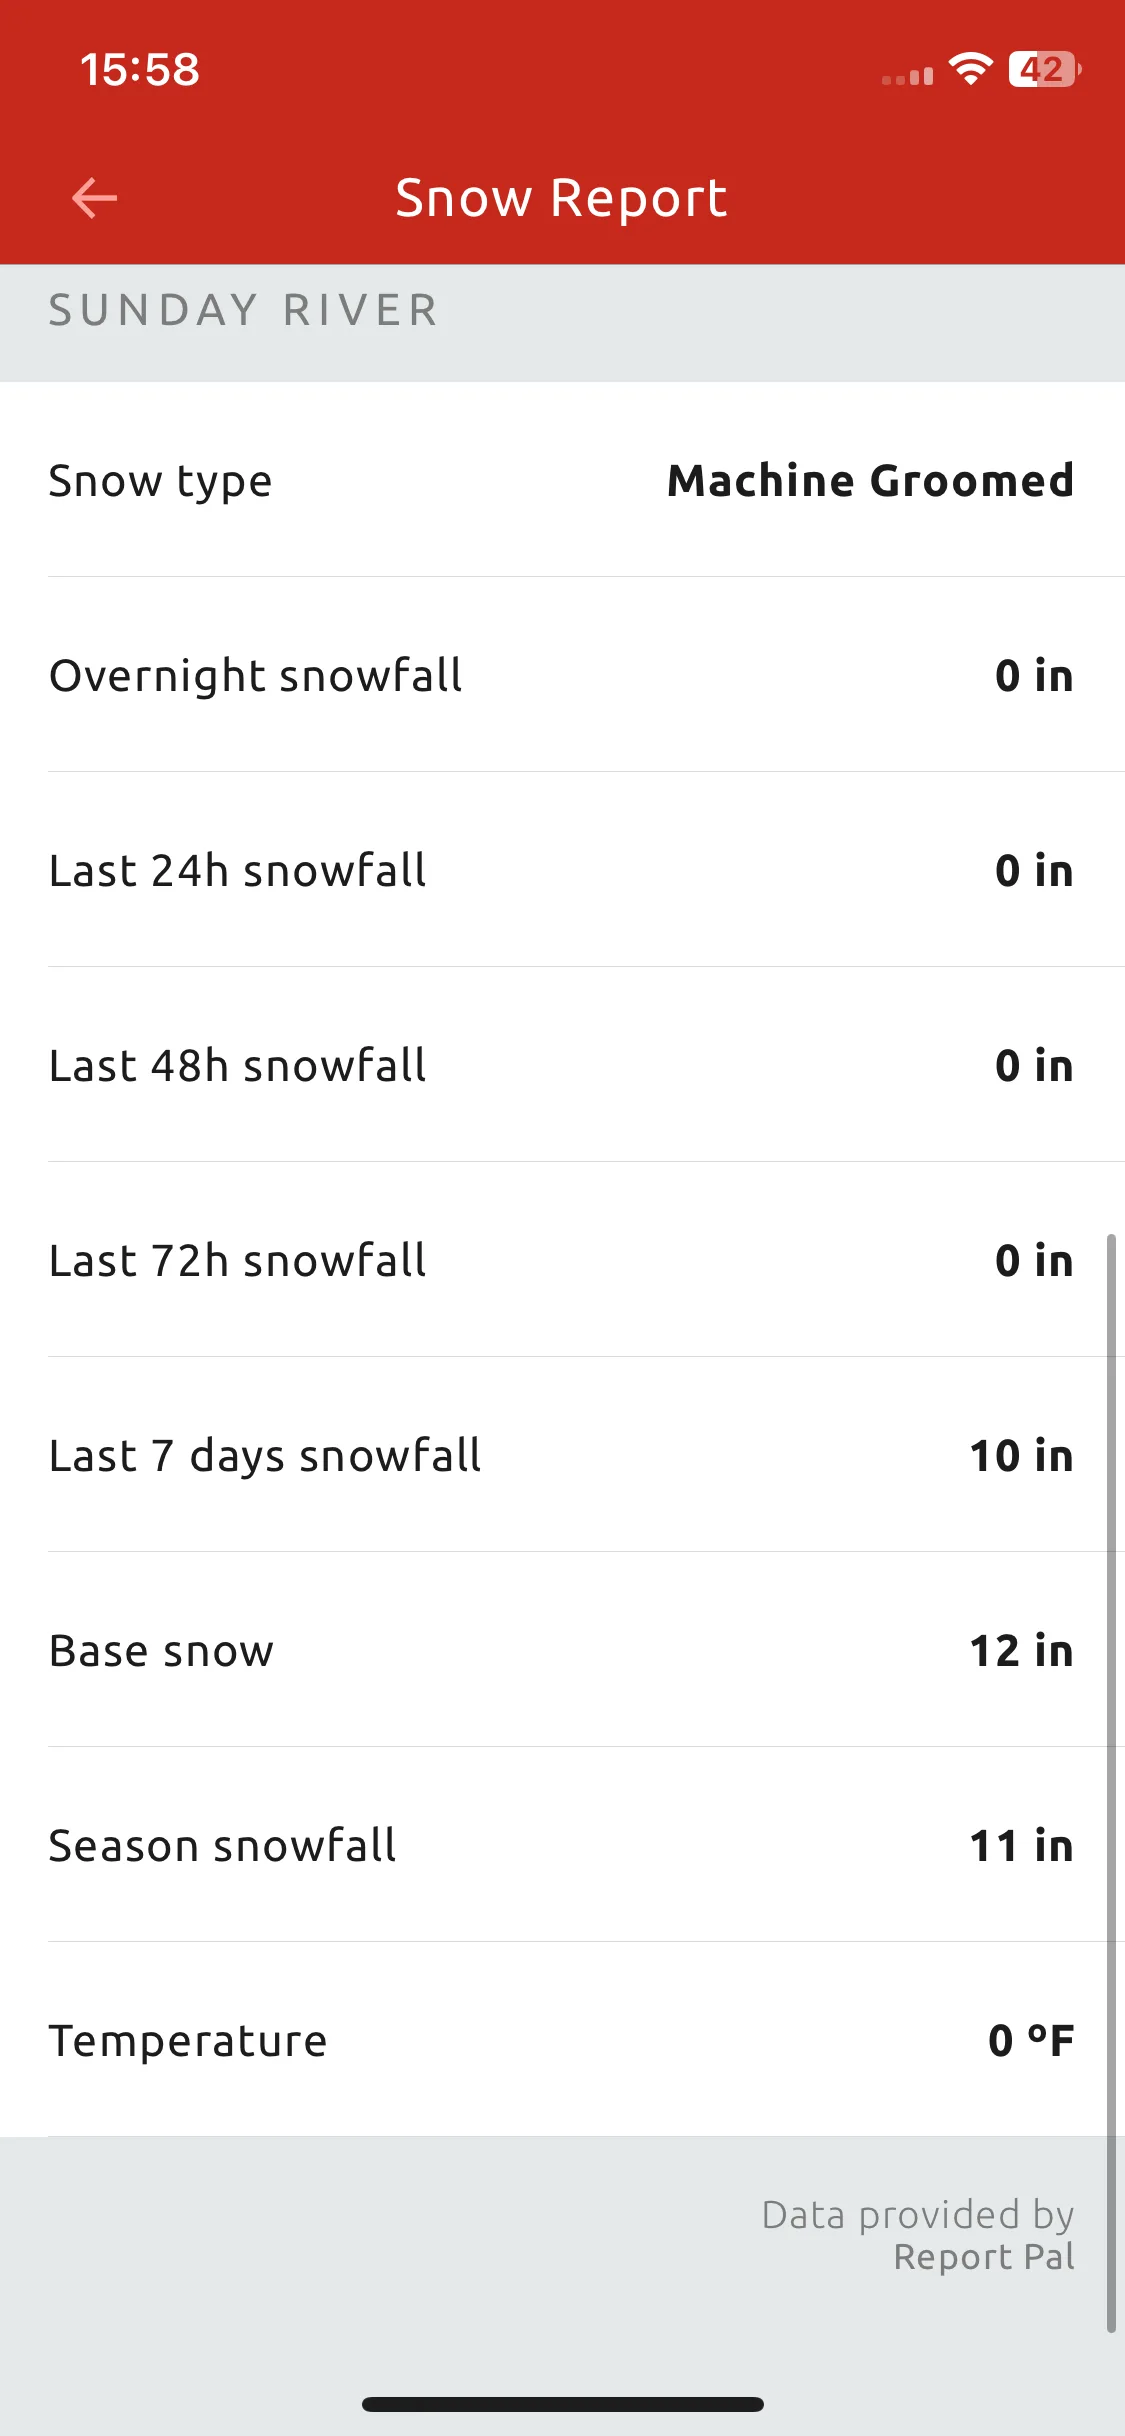
Task: Tap the home indicator bar at bottom
Action: pos(563,2404)
